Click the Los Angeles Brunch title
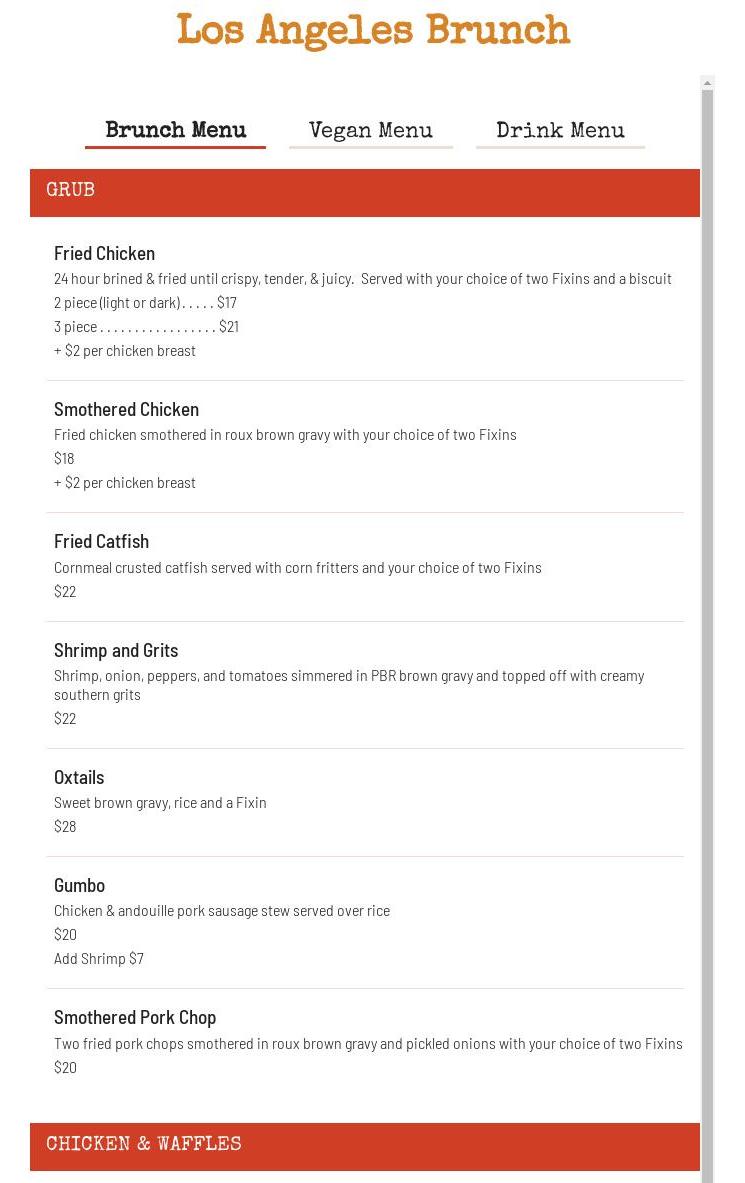The height and width of the screenshot is (1183, 745). click(373, 32)
